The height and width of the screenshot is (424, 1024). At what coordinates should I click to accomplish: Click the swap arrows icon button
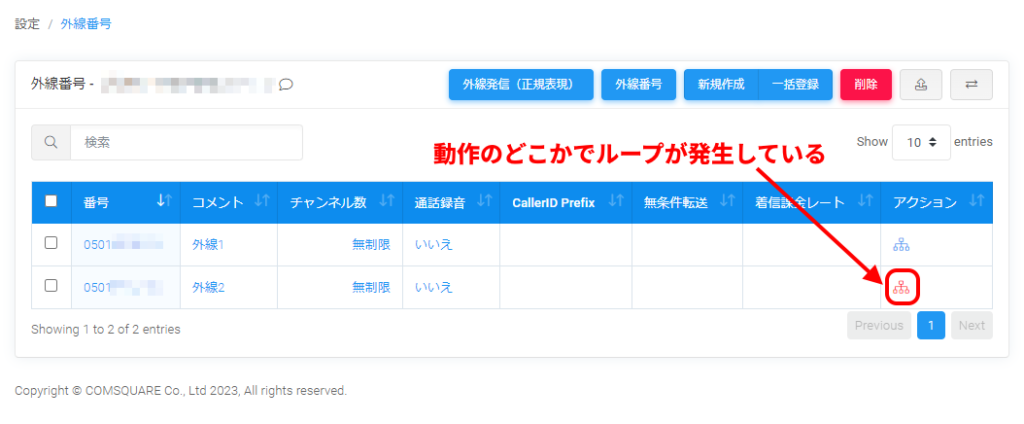click(971, 85)
